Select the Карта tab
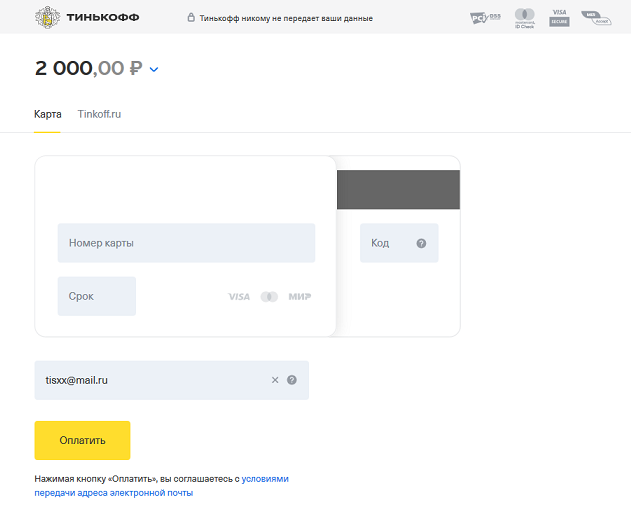 (47, 114)
